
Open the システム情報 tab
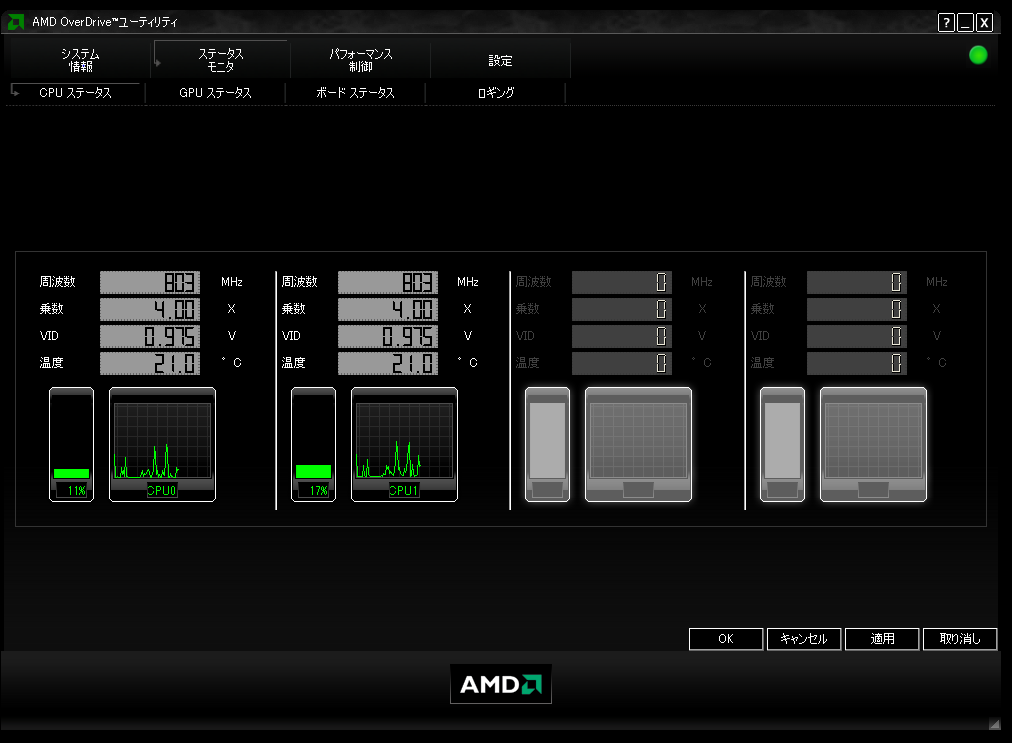click(80, 60)
